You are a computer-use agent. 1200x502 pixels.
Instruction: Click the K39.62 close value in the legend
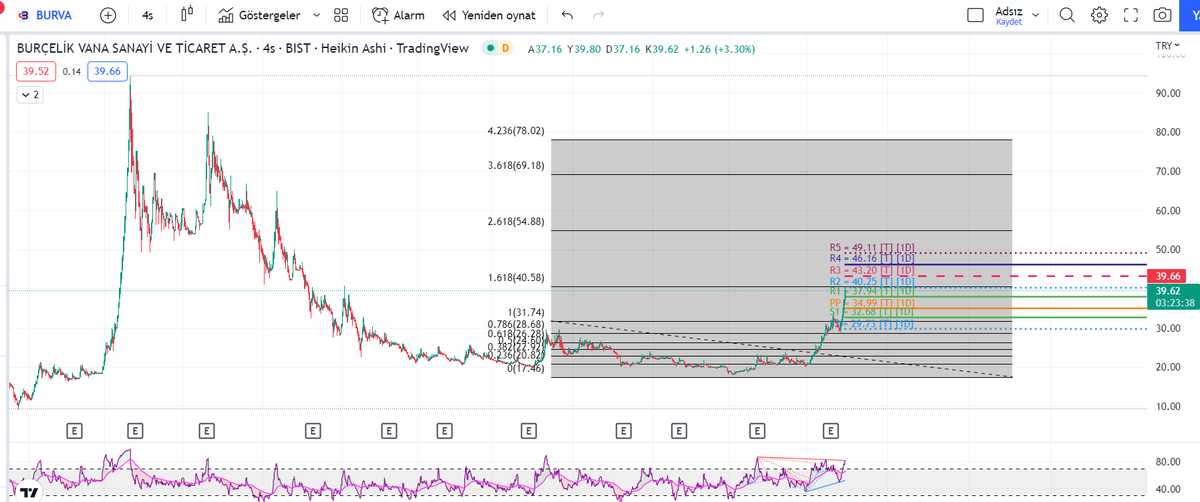pyautogui.click(x=662, y=48)
